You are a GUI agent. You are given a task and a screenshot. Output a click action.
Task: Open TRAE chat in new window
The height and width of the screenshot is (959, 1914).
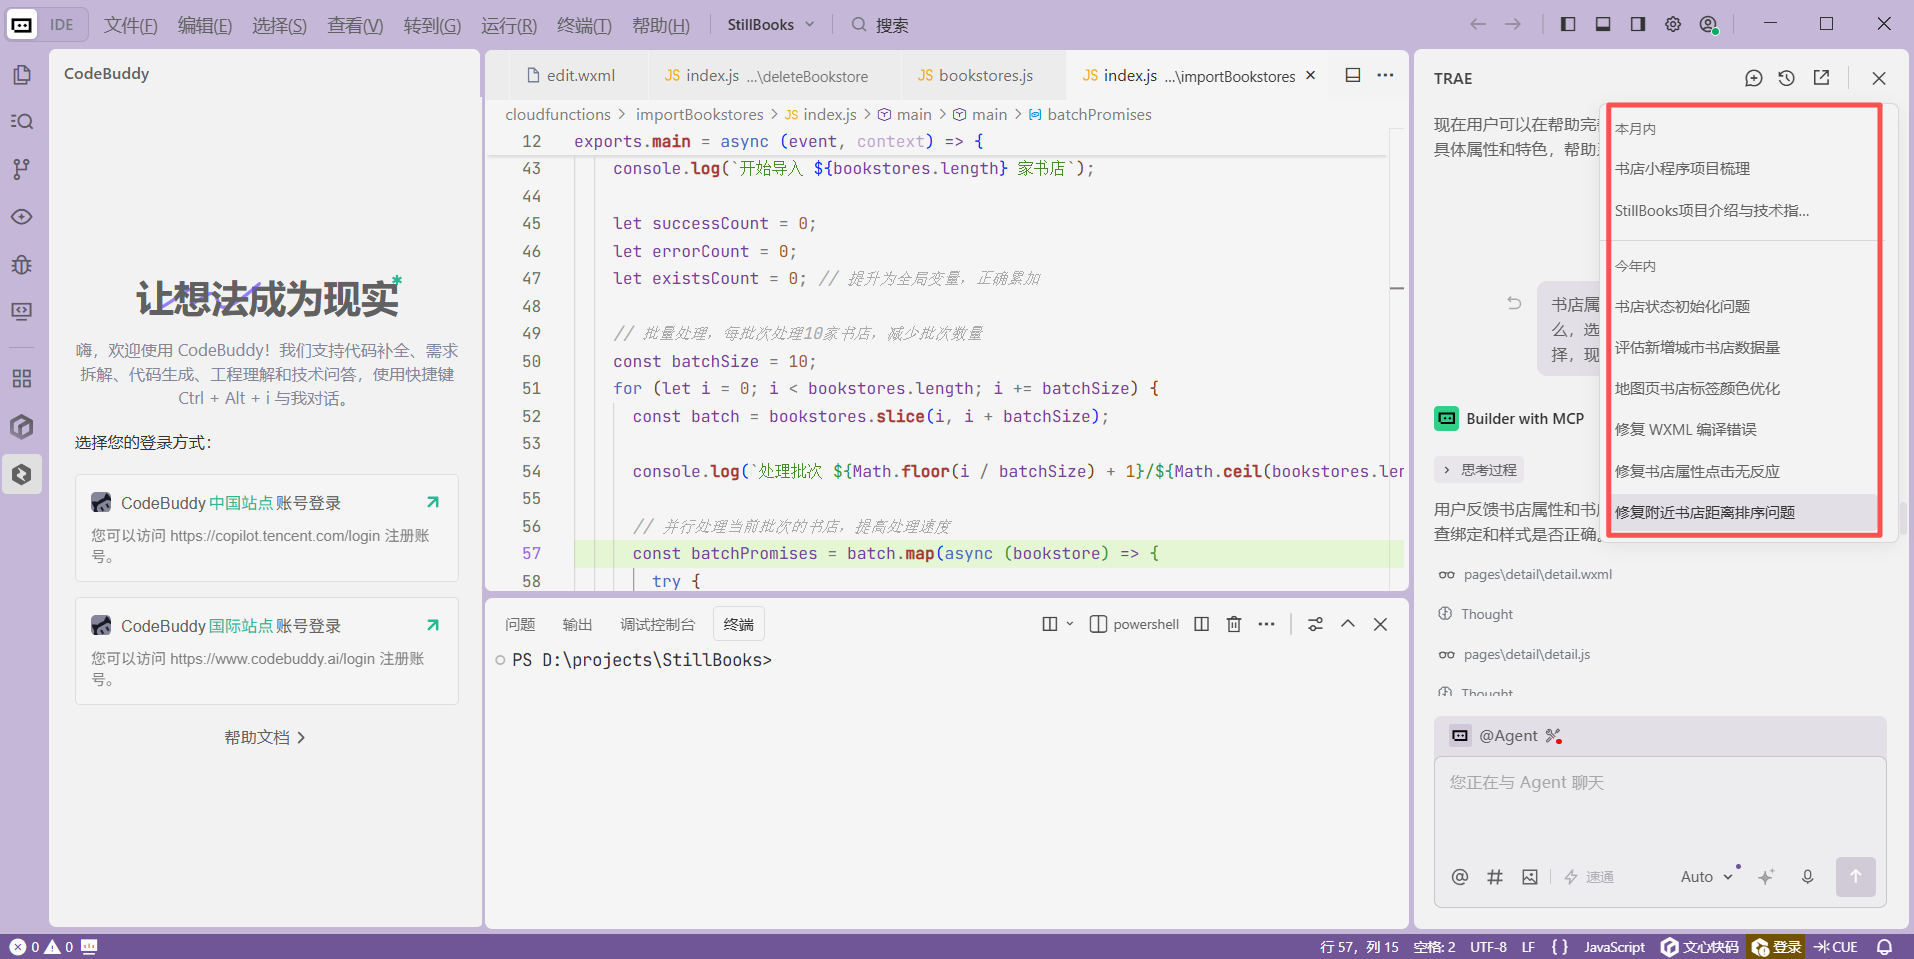1821,78
